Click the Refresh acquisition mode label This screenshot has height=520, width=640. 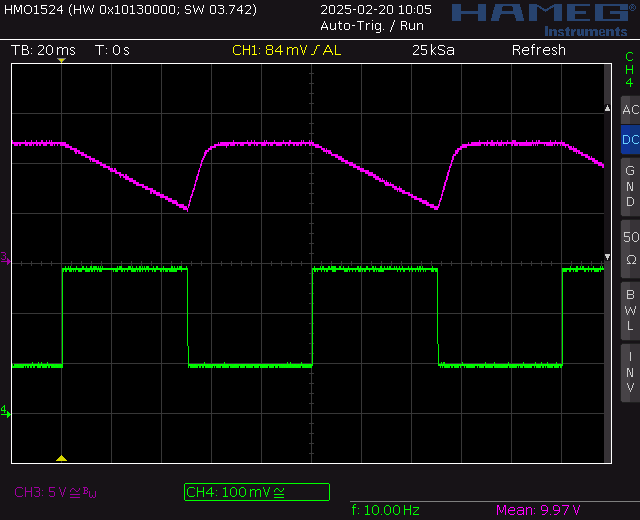click(x=538, y=50)
